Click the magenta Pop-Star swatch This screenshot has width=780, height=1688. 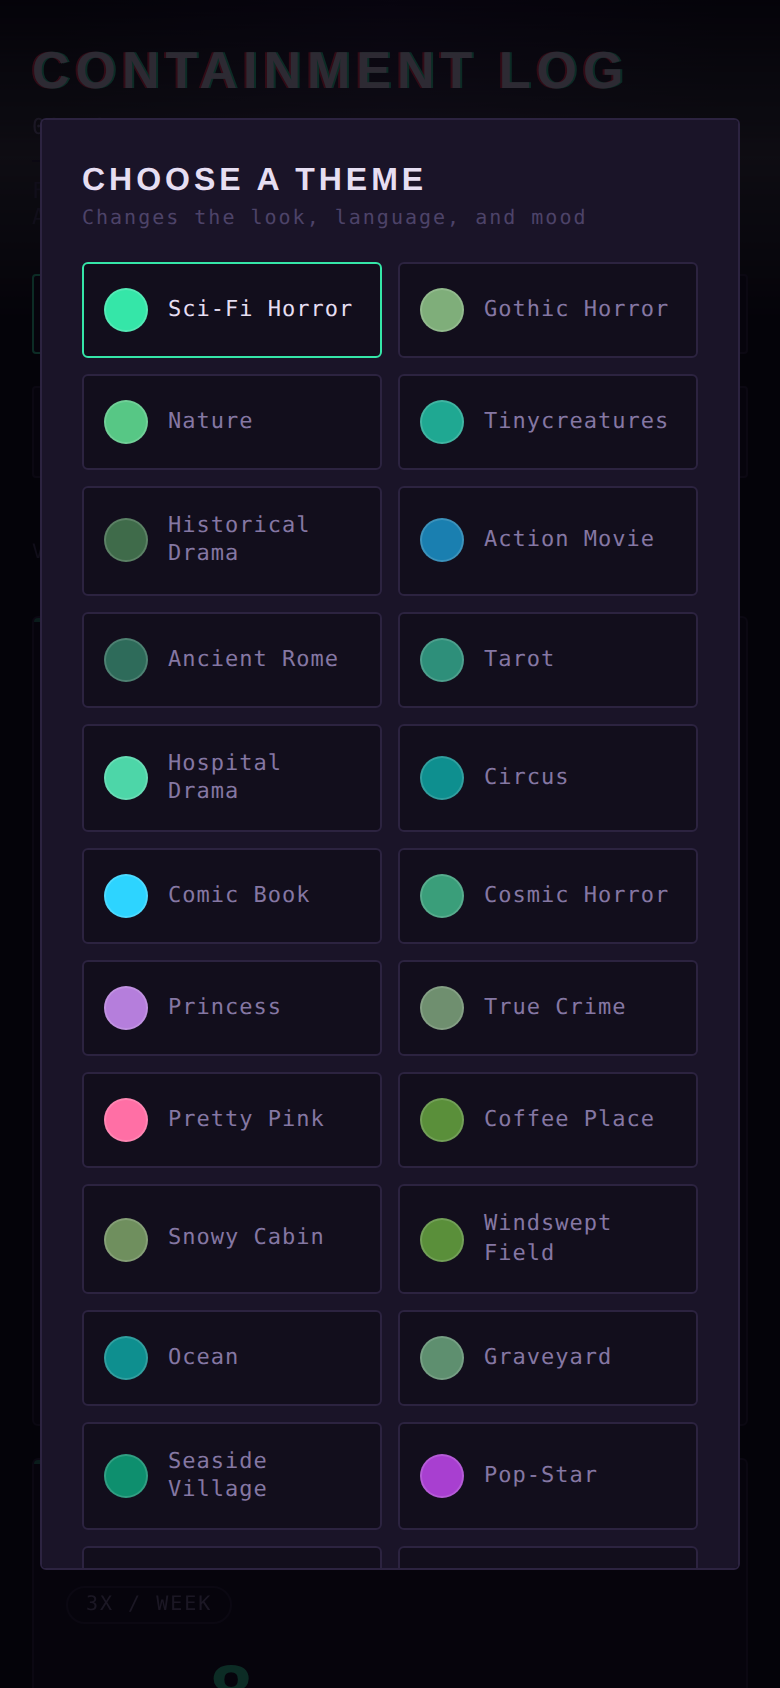point(442,1476)
